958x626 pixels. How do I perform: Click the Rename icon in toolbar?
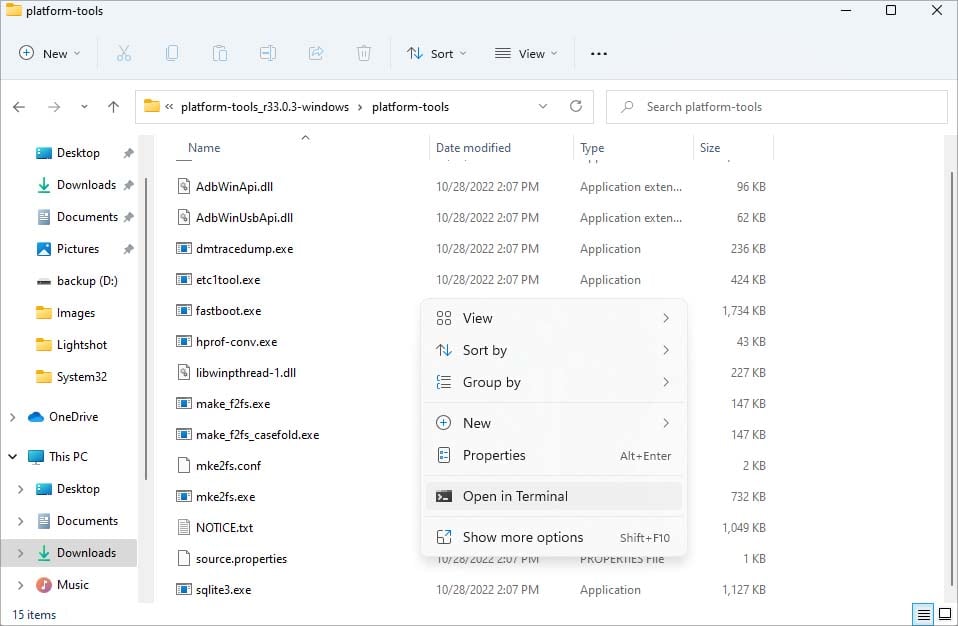pyautogui.click(x=268, y=54)
